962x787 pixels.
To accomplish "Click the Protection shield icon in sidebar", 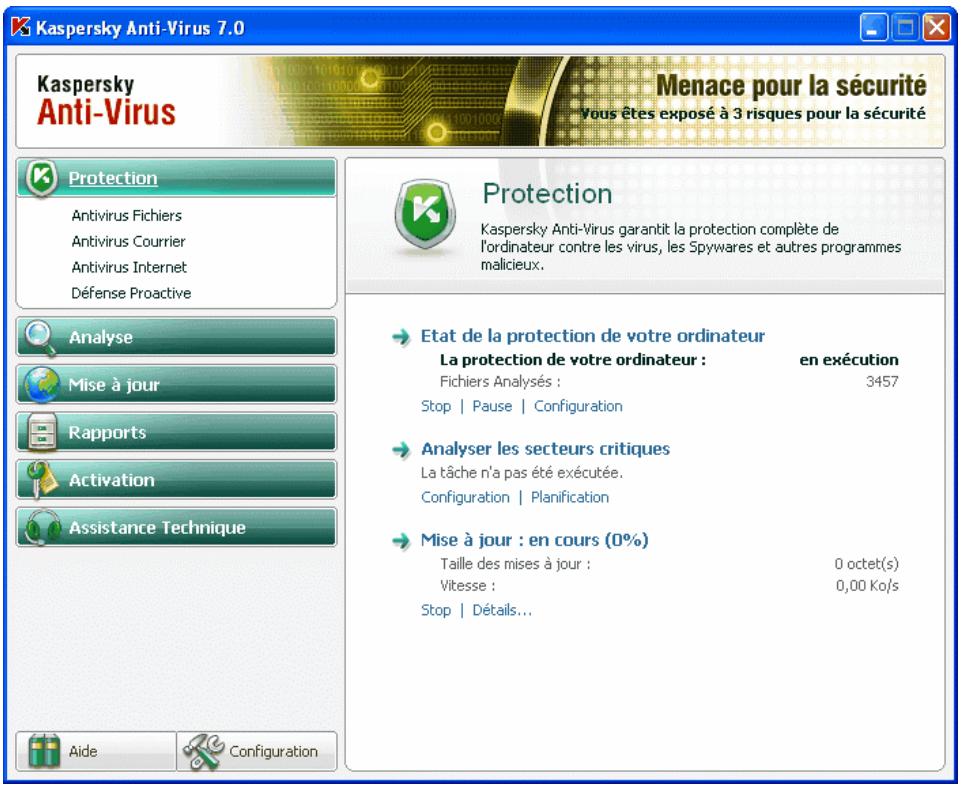I will (x=42, y=178).
